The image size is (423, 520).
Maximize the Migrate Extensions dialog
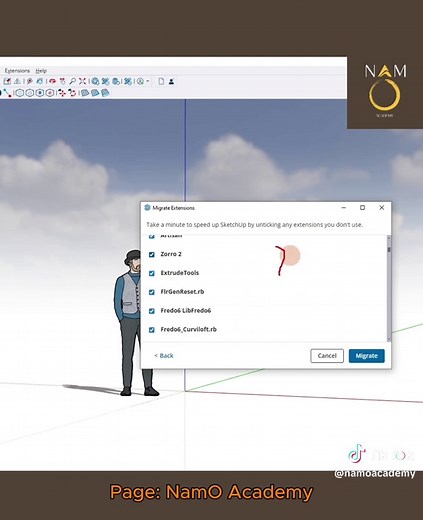tap(363, 208)
